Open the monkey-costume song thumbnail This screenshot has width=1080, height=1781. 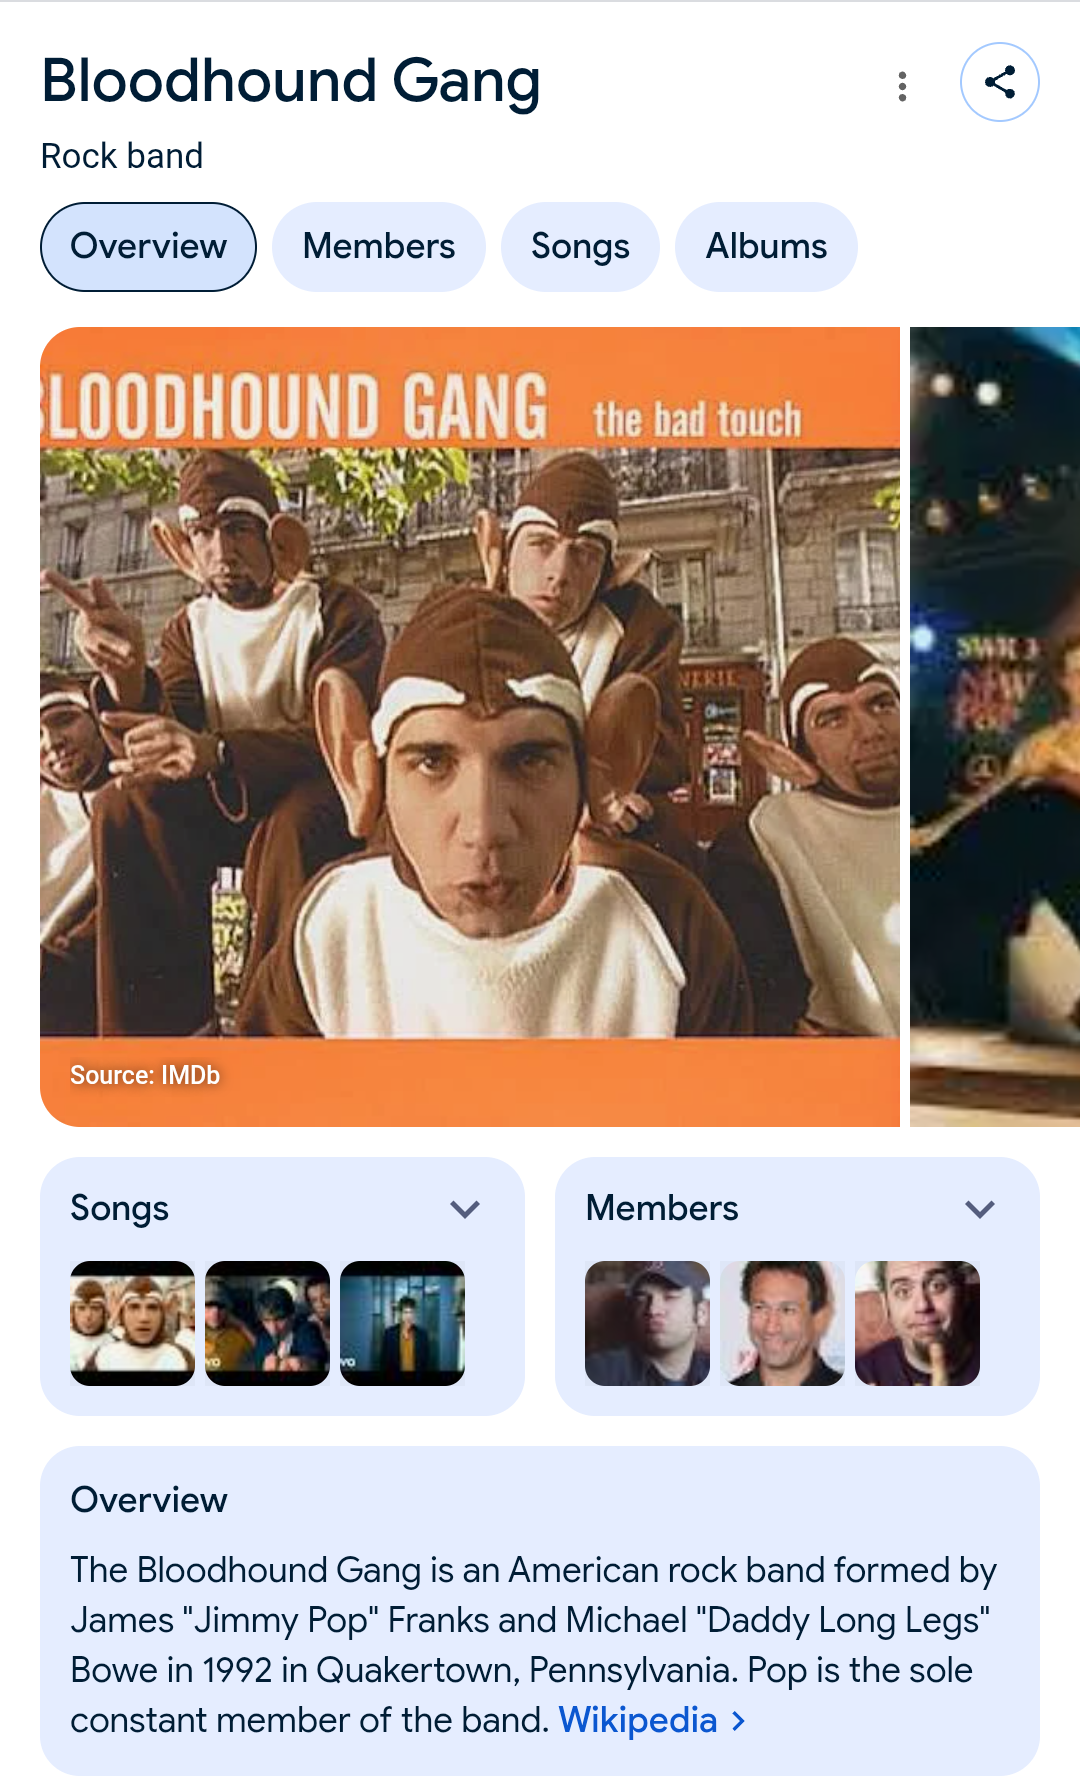click(x=132, y=1323)
